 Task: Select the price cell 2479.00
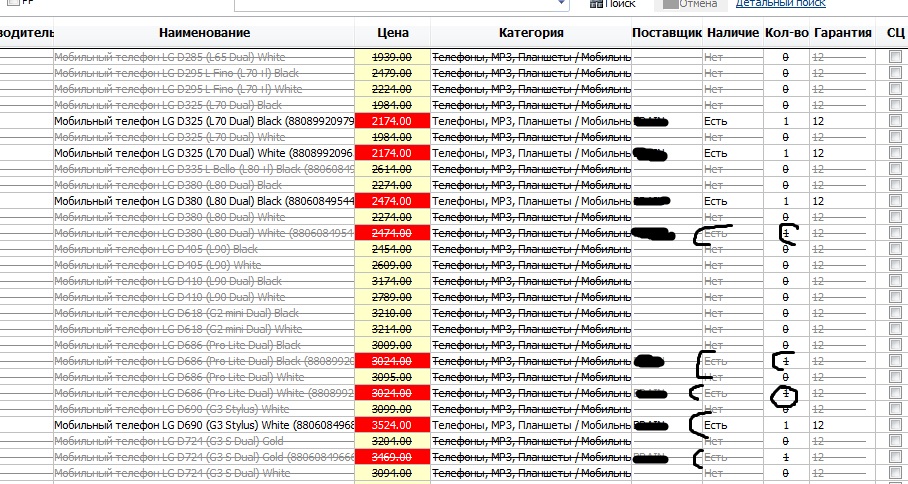393,73
